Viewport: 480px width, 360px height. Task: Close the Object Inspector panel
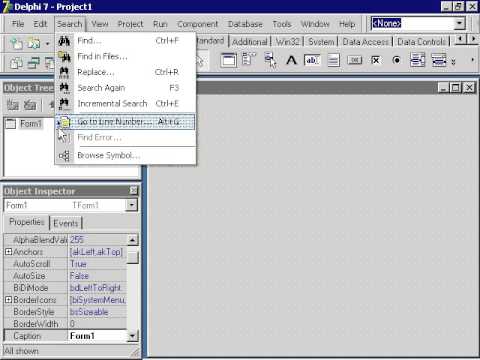click(x=133, y=190)
